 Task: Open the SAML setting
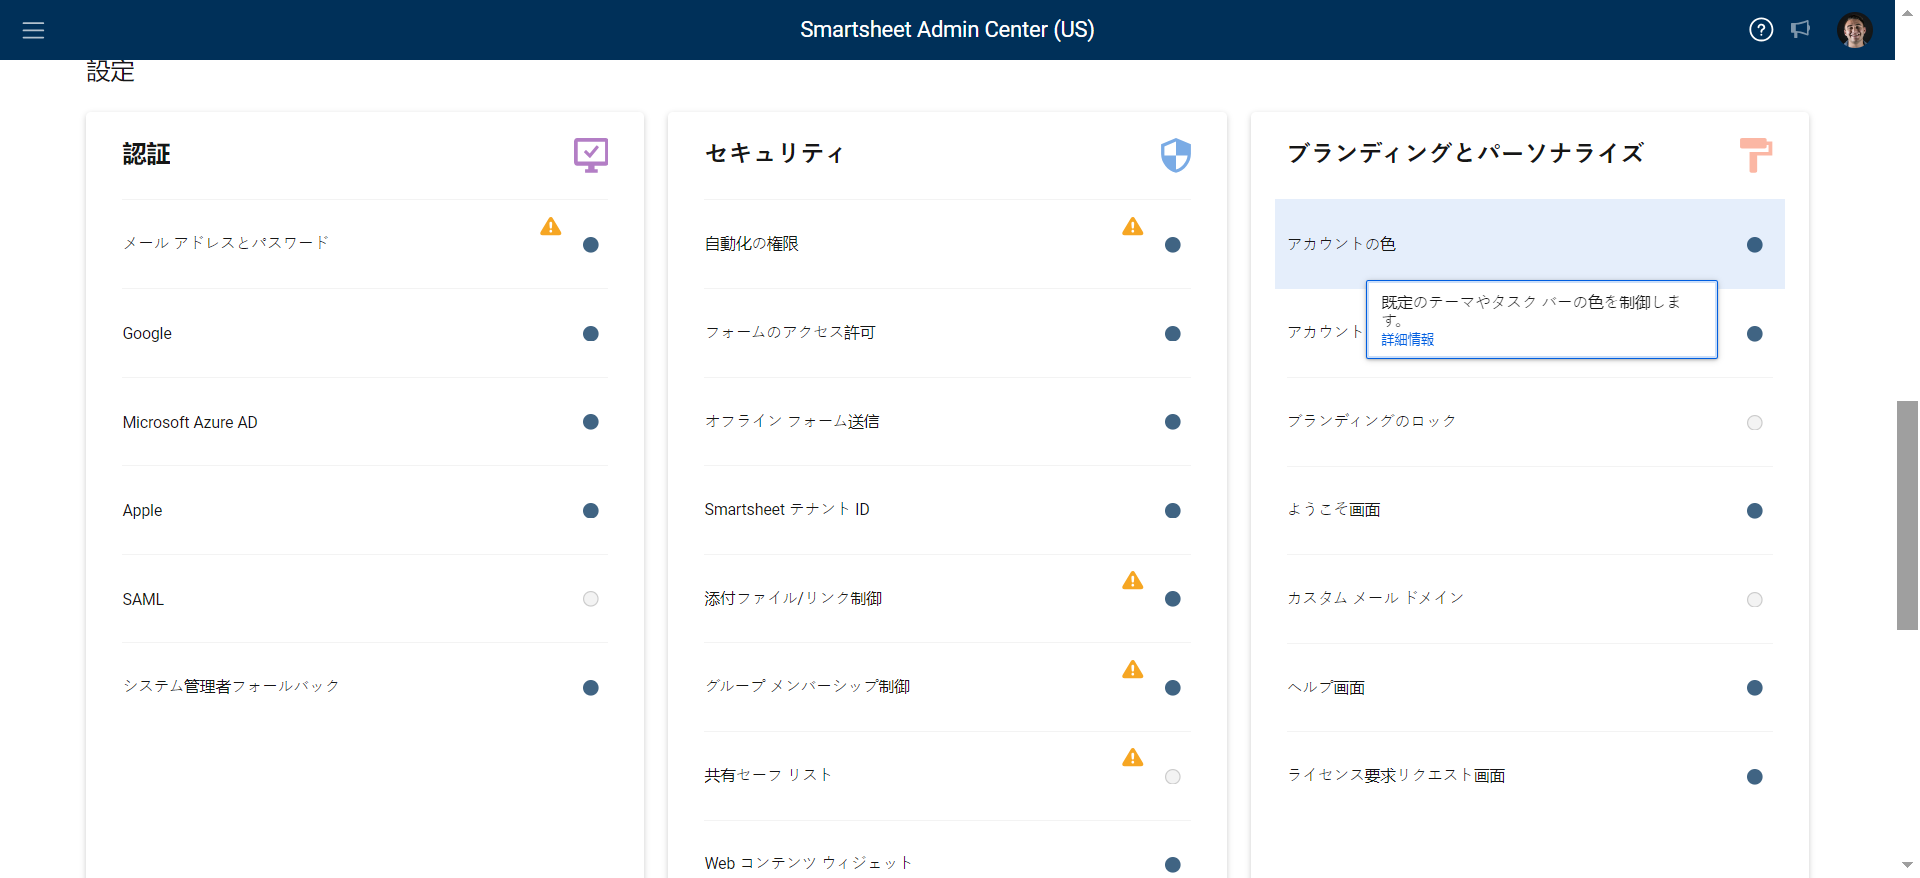point(365,599)
